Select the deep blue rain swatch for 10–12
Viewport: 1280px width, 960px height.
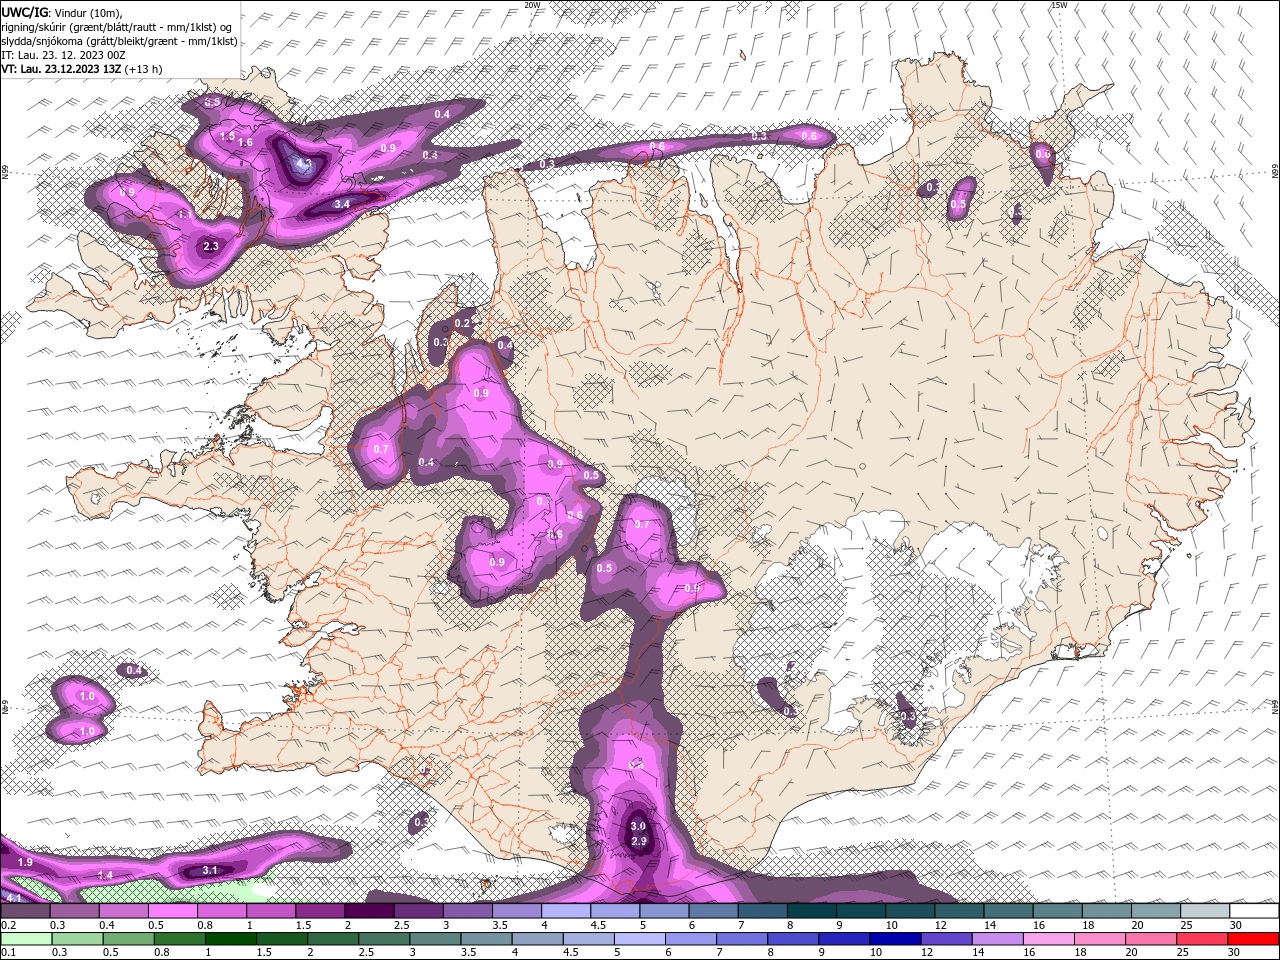[894, 938]
